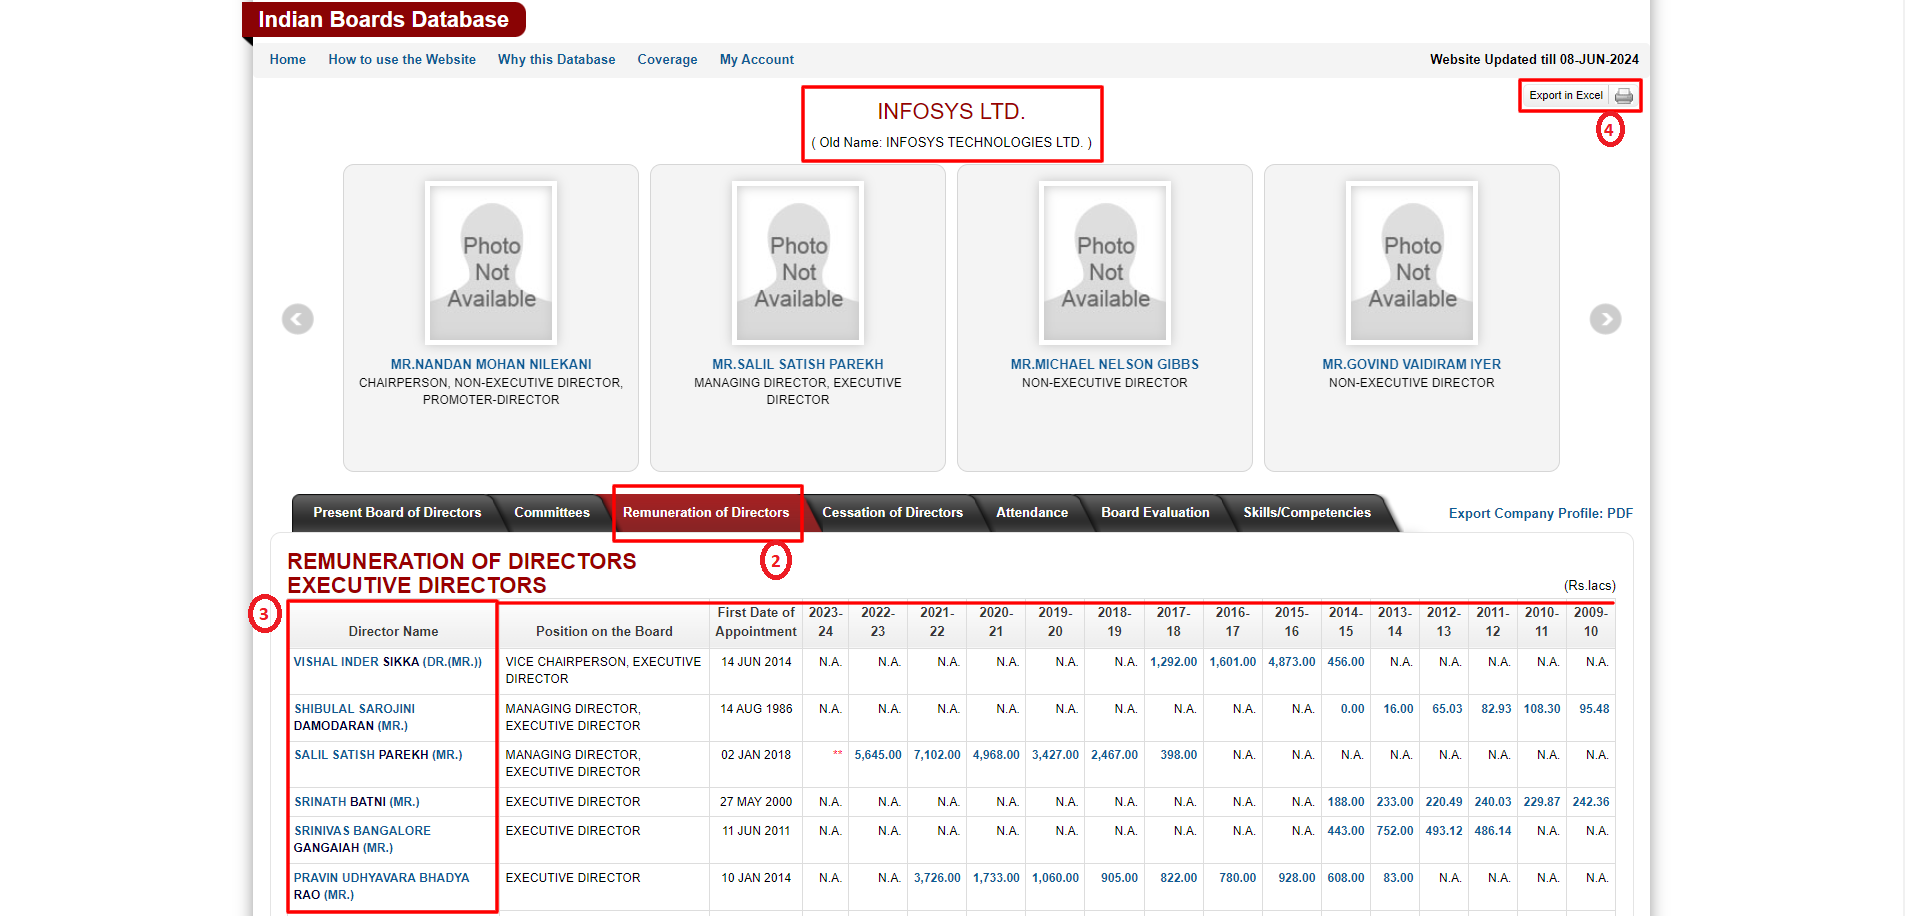Image resolution: width=1905 pixels, height=916 pixels.
Task: Open the Board Evaluation tab
Action: click(1155, 513)
